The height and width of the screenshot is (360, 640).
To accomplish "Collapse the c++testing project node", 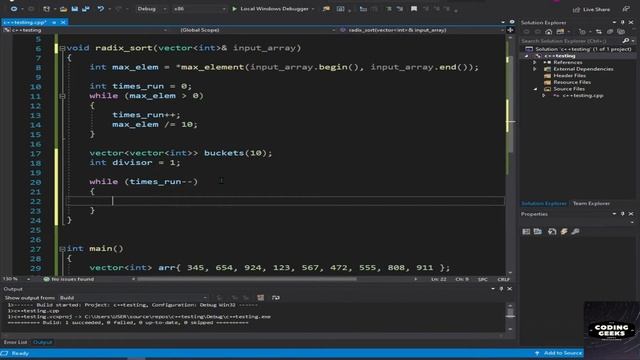I will point(527,56).
